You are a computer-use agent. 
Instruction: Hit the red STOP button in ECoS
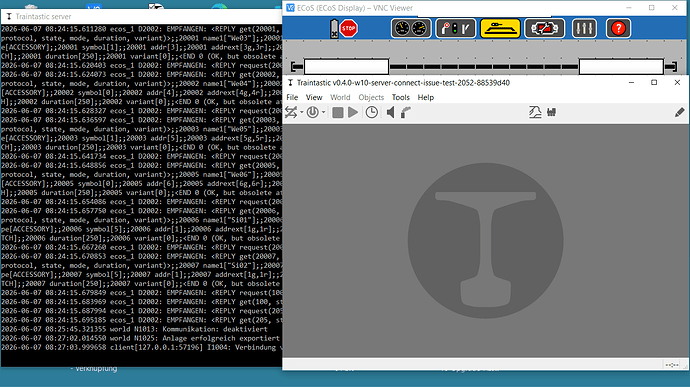pyautogui.click(x=349, y=29)
